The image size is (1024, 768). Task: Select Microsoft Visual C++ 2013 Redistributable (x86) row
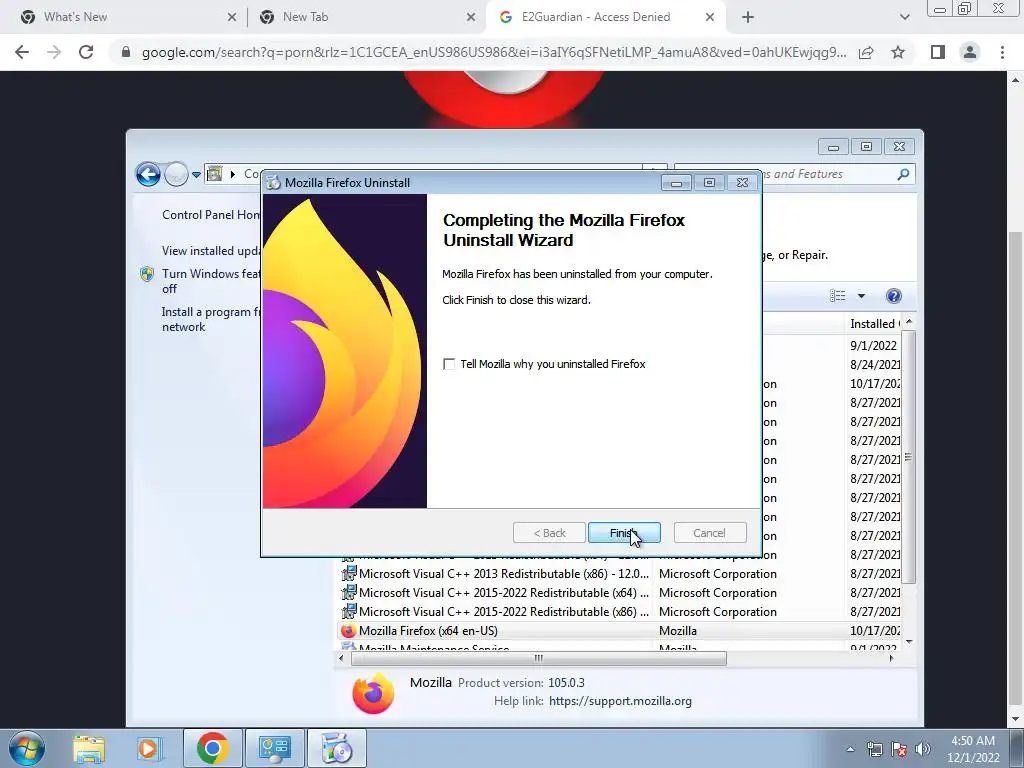pyautogui.click(x=620, y=574)
